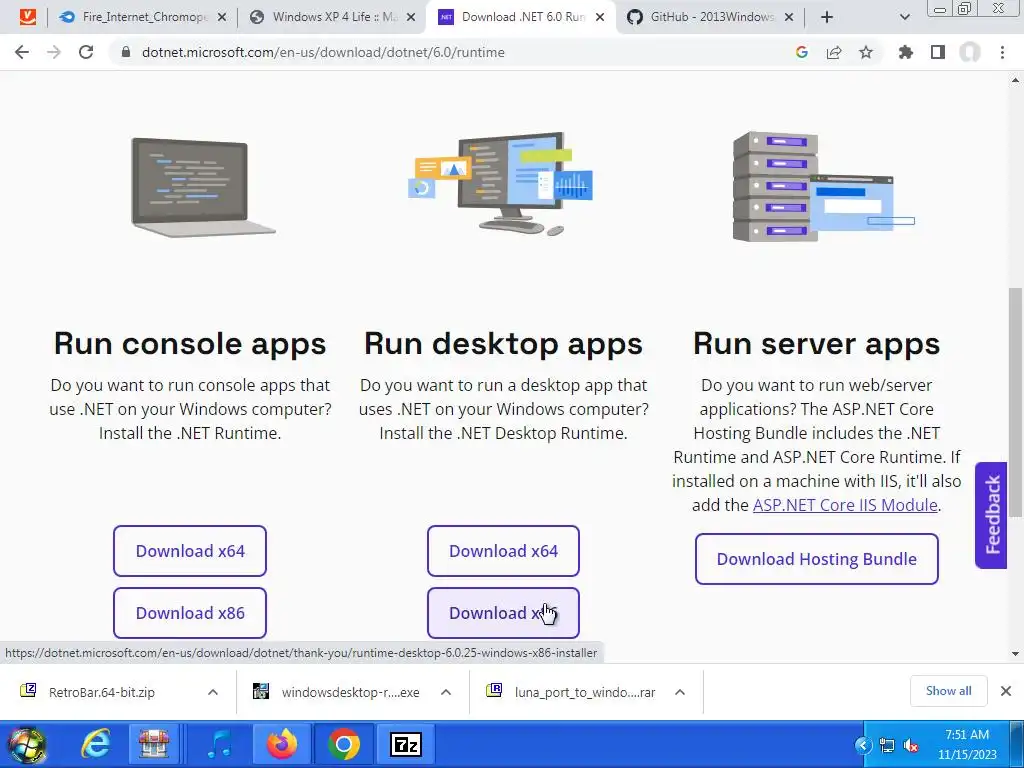This screenshot has height=768, width=1024.
Task: Expand options for windowsdesktop exe download
Action: click(446, 692)
